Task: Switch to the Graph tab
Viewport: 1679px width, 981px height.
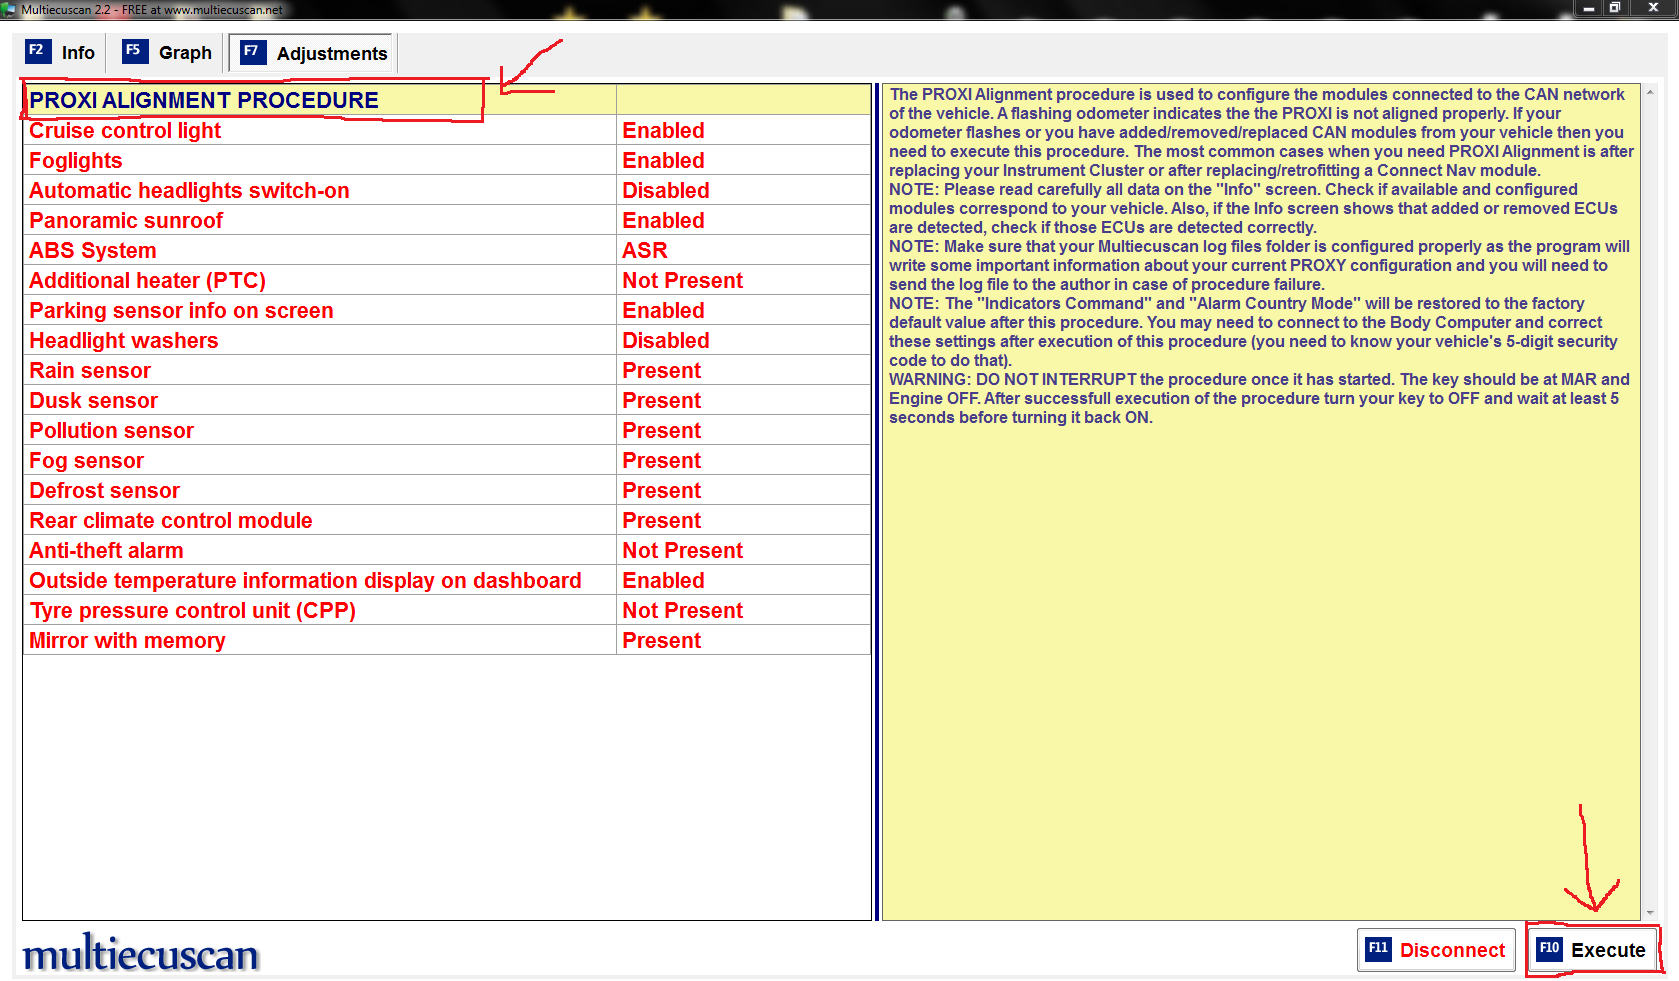Action: click(168, 52)
